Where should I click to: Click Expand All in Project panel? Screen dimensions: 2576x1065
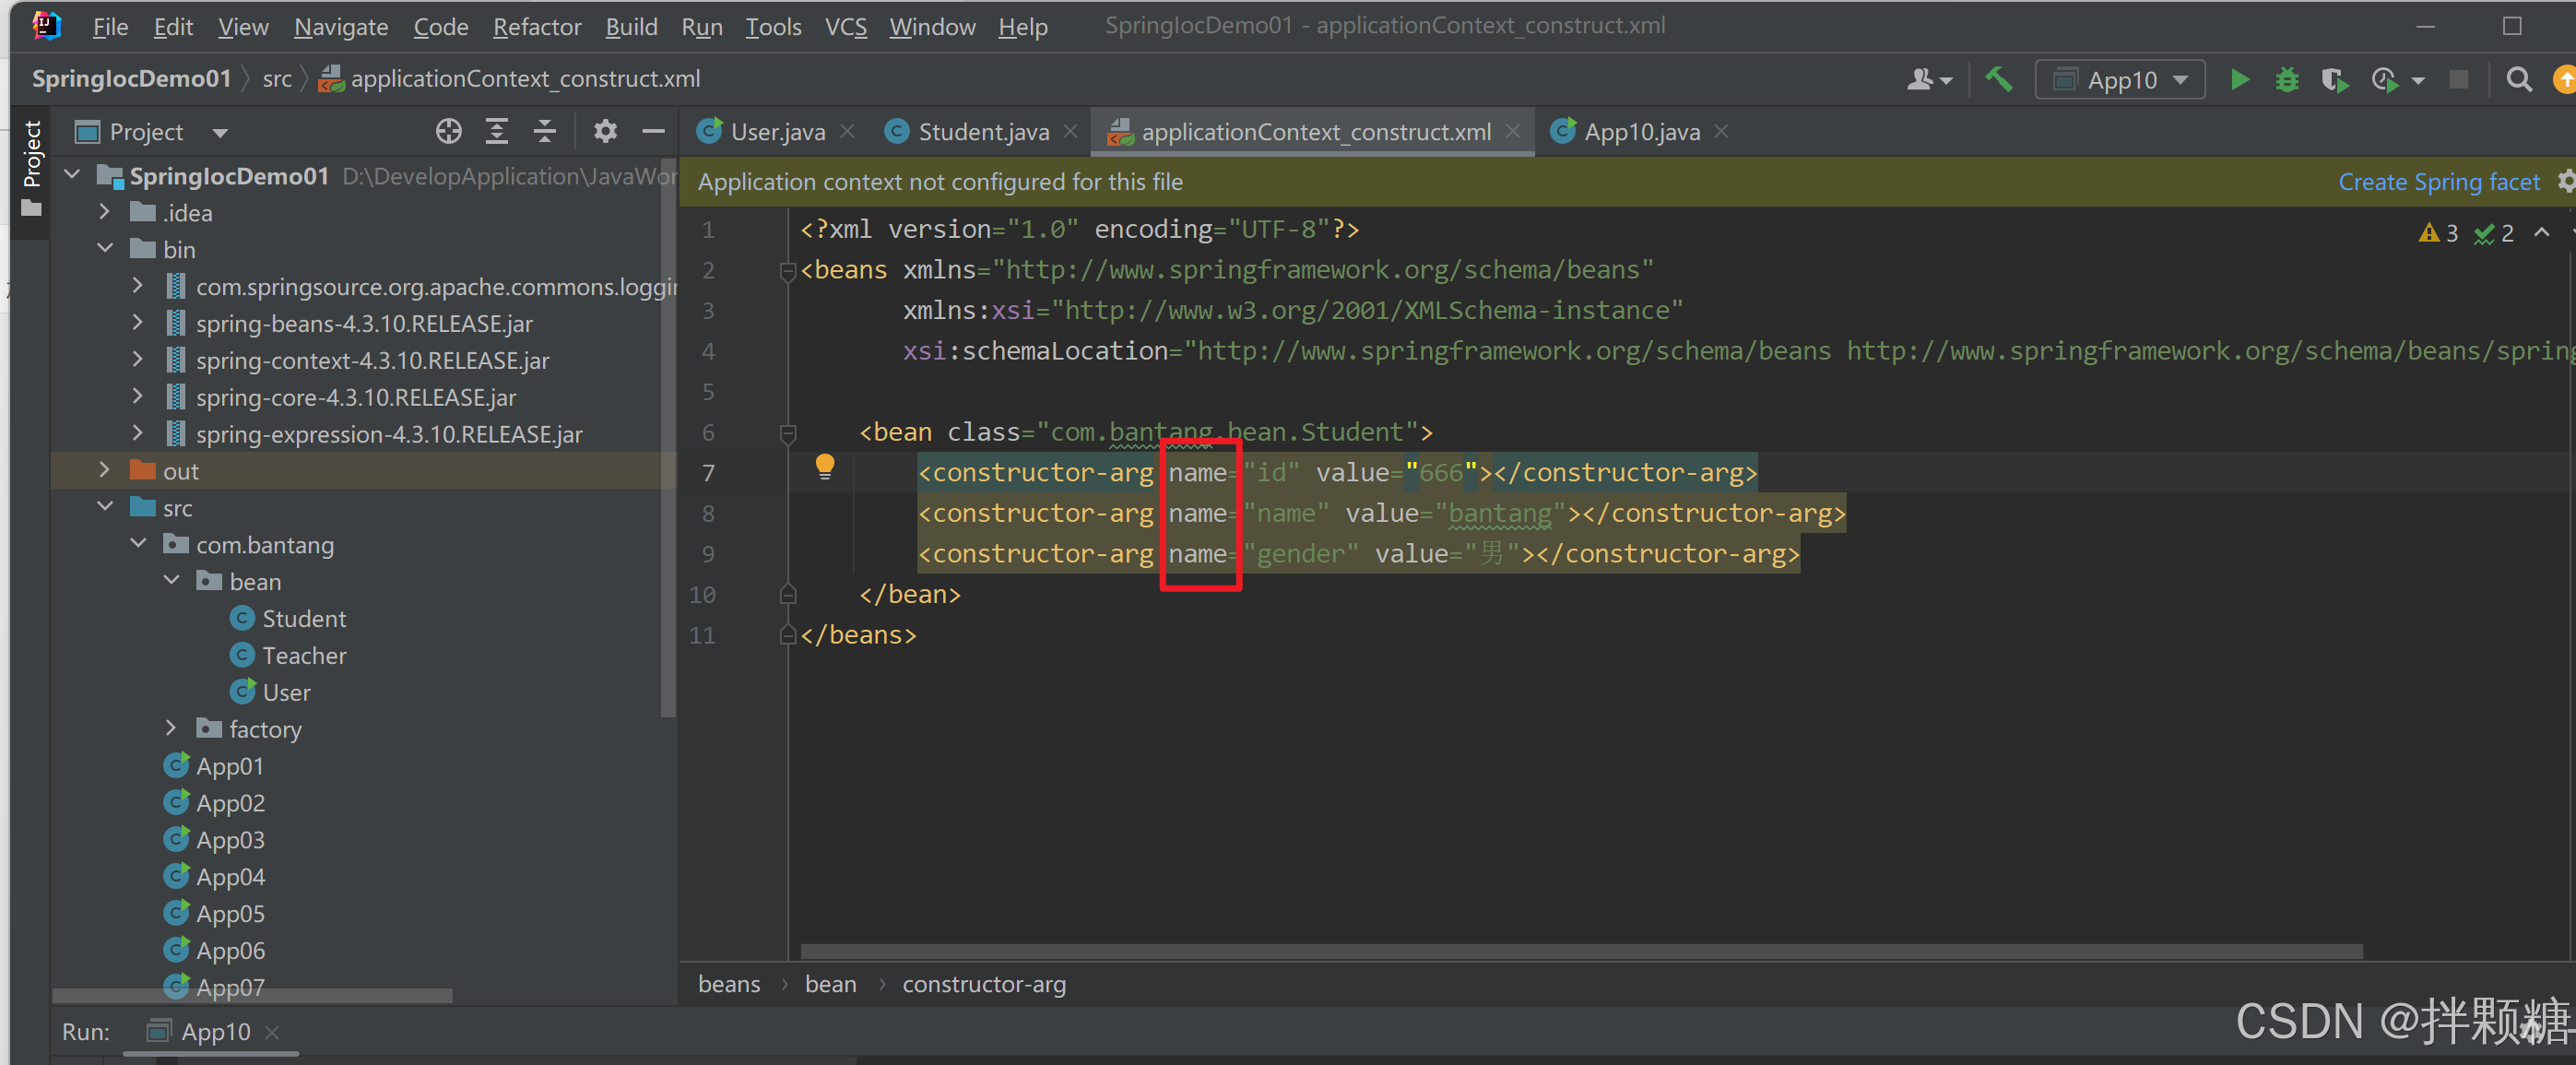point(496,132)
